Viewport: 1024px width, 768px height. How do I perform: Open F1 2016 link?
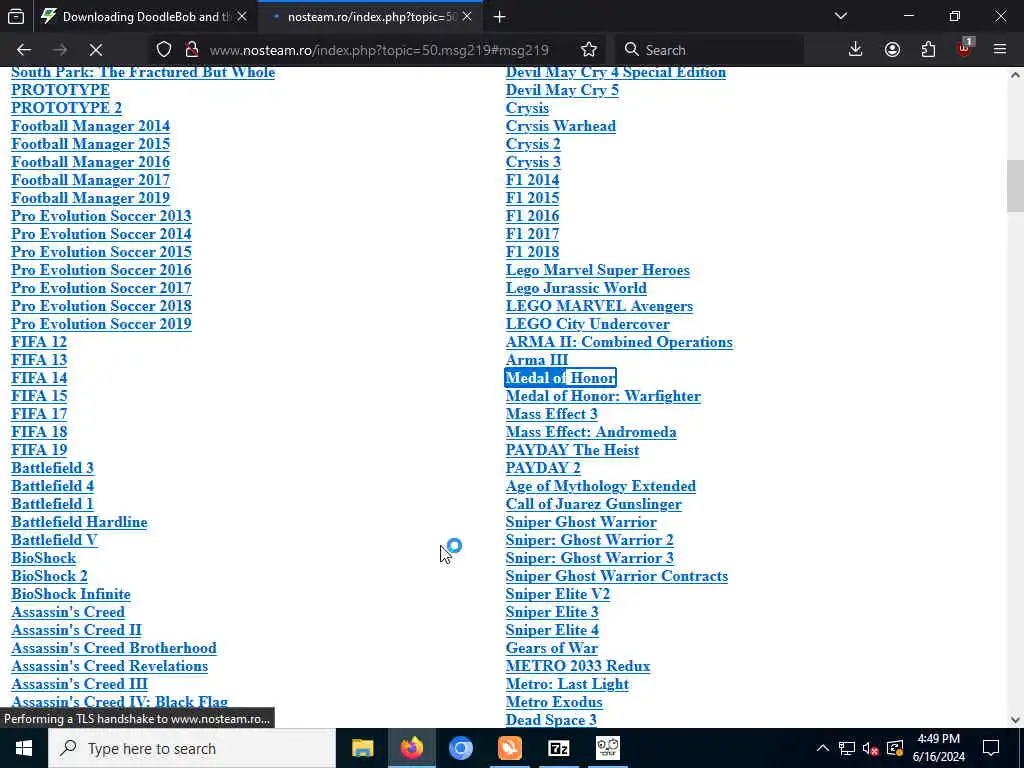pyautogui.click(x=532, y=216)
